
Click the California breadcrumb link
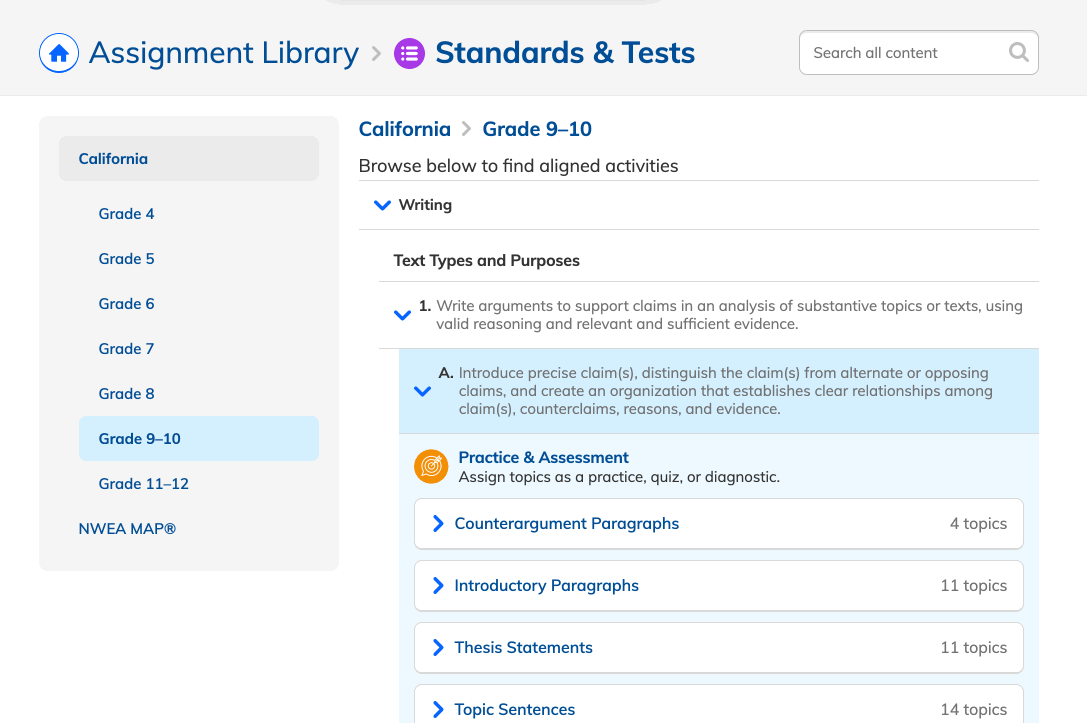[405, 129]
